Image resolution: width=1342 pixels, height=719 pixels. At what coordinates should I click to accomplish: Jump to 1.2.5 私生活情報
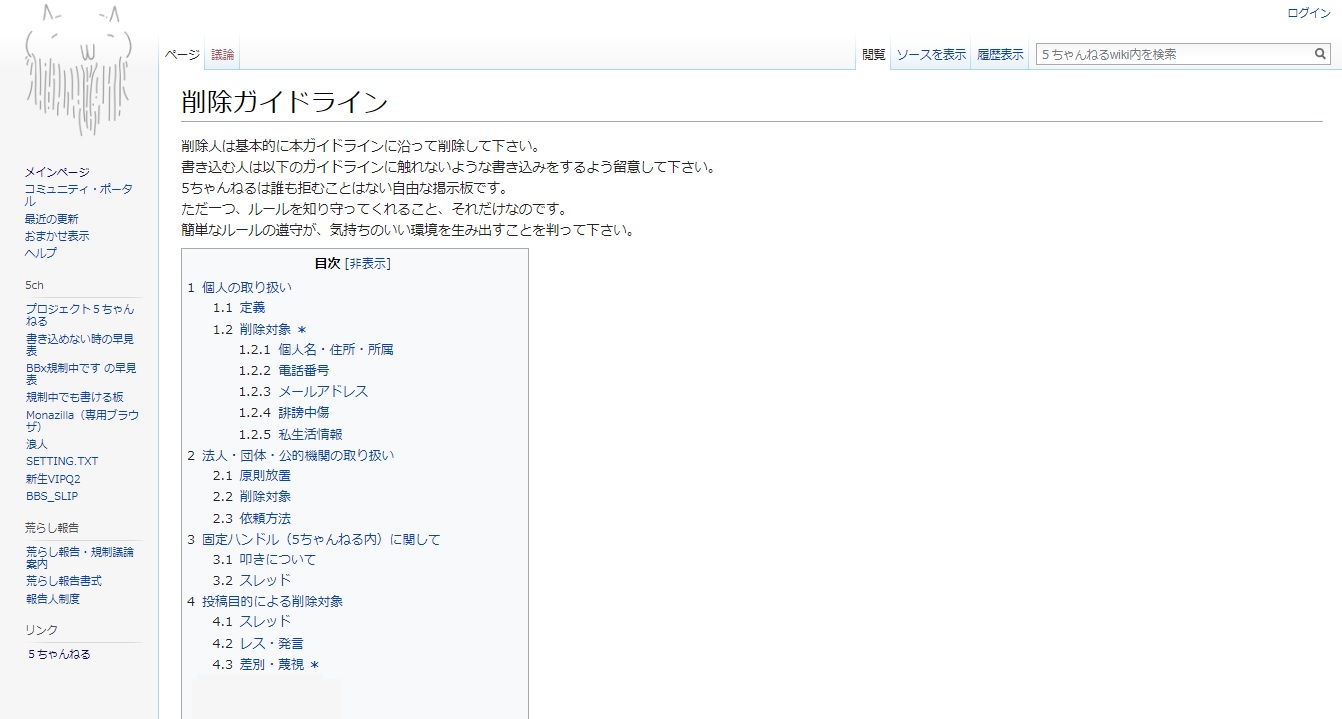[291, 435]
